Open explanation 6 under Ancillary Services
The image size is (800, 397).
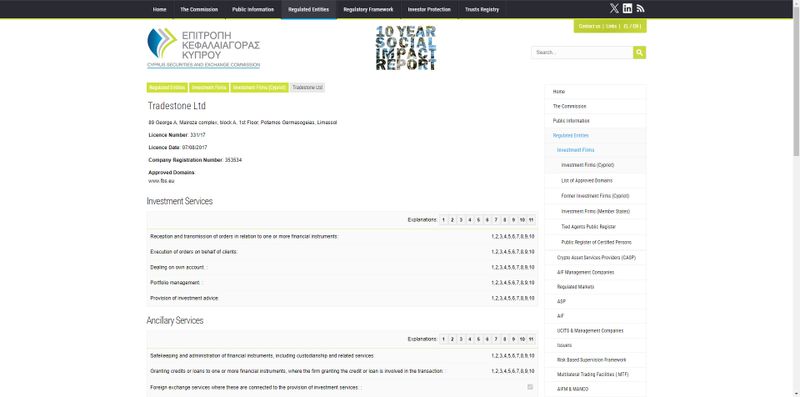point(487,339)
